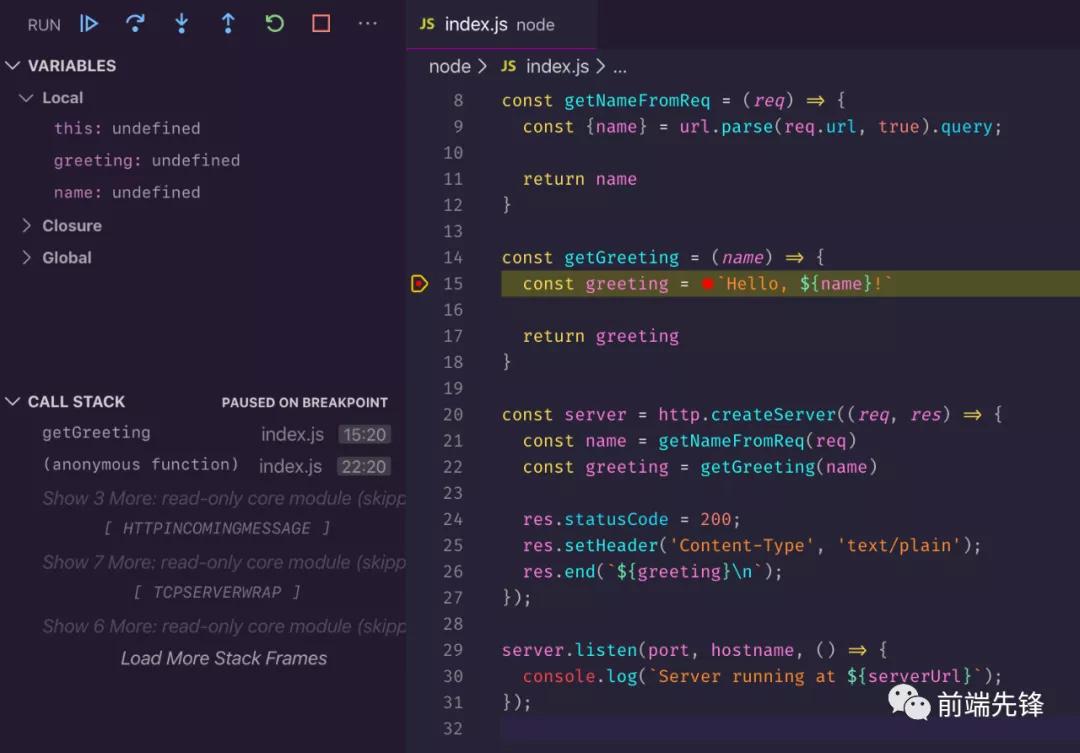Expand the Closure variables section

(26, 225)
